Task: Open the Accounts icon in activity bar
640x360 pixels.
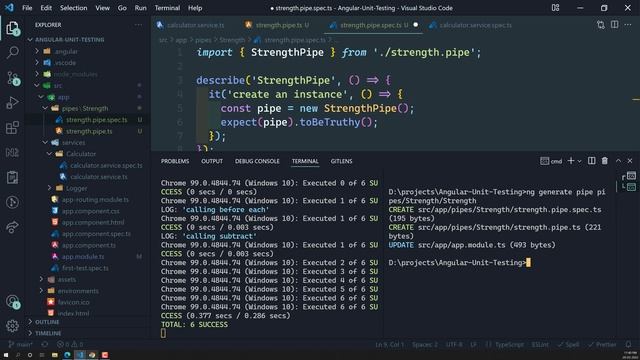Action: [12, 302]
